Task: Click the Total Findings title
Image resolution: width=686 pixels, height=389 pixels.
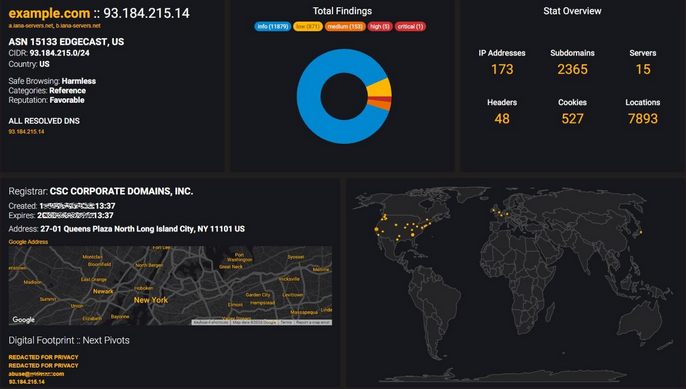Action: (342, 11)
